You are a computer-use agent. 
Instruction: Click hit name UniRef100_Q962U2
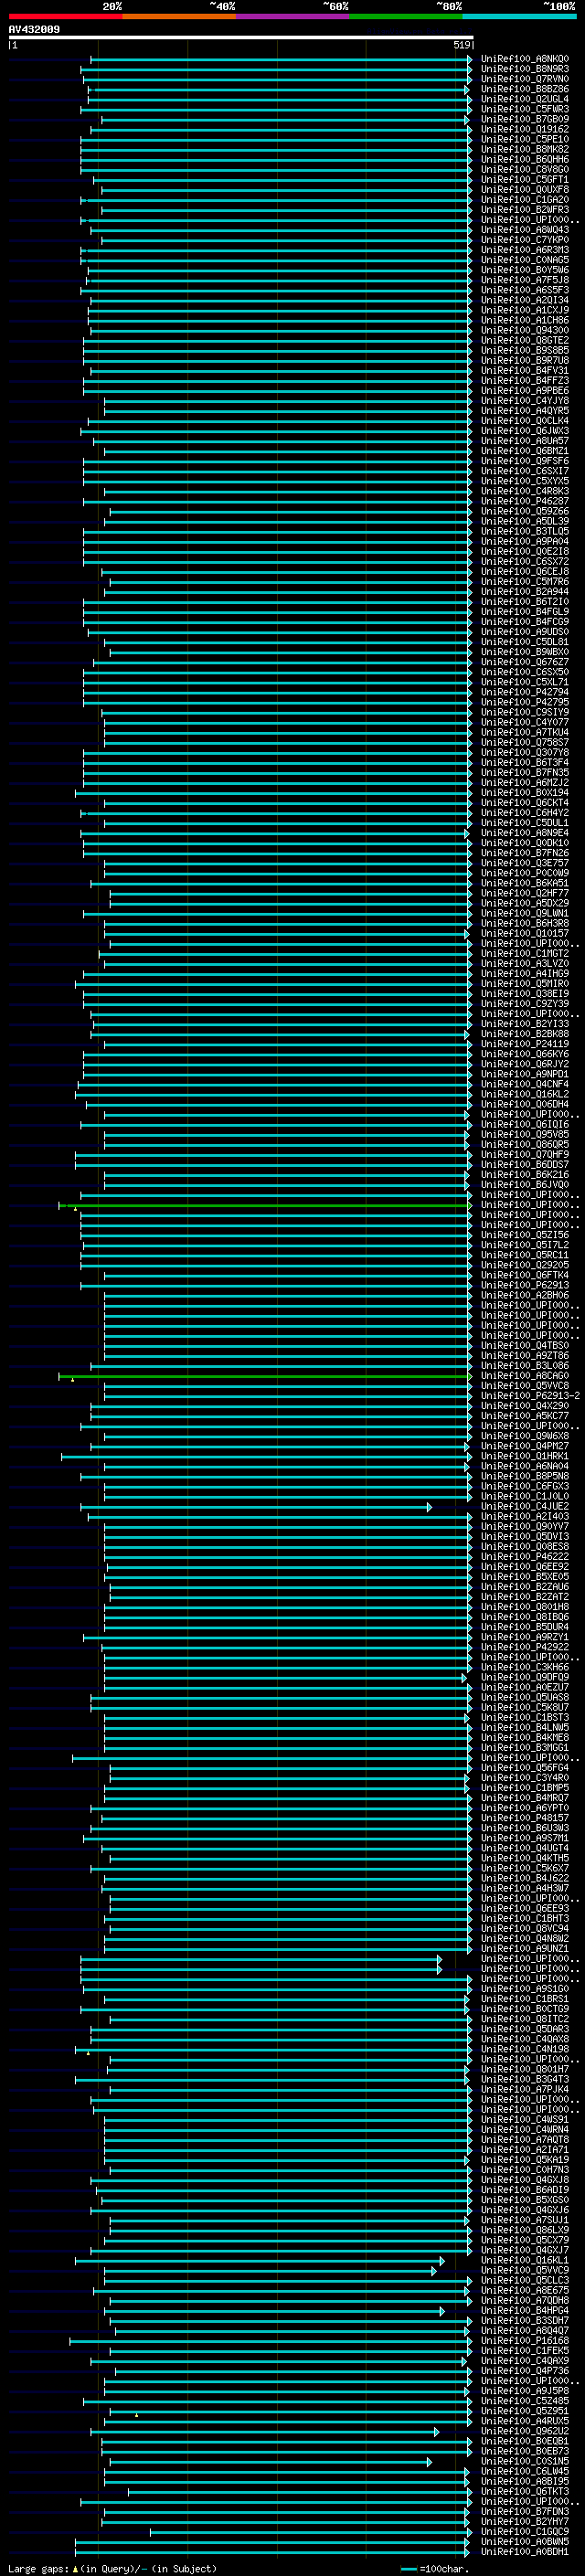(x=524, y=2431)
